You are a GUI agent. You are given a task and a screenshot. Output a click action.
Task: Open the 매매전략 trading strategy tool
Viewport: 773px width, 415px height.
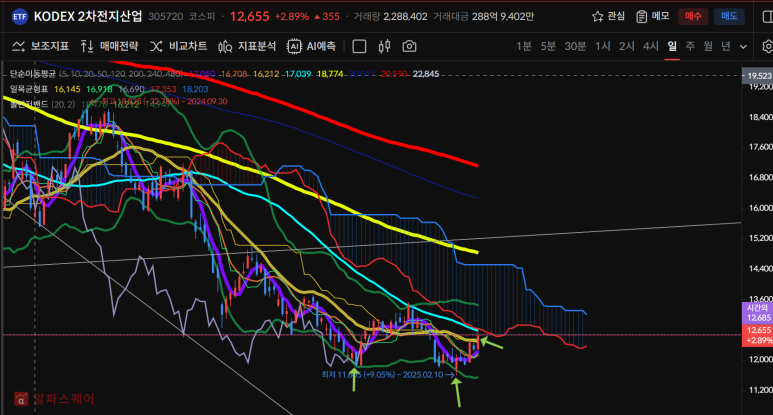tap(109, 46)
